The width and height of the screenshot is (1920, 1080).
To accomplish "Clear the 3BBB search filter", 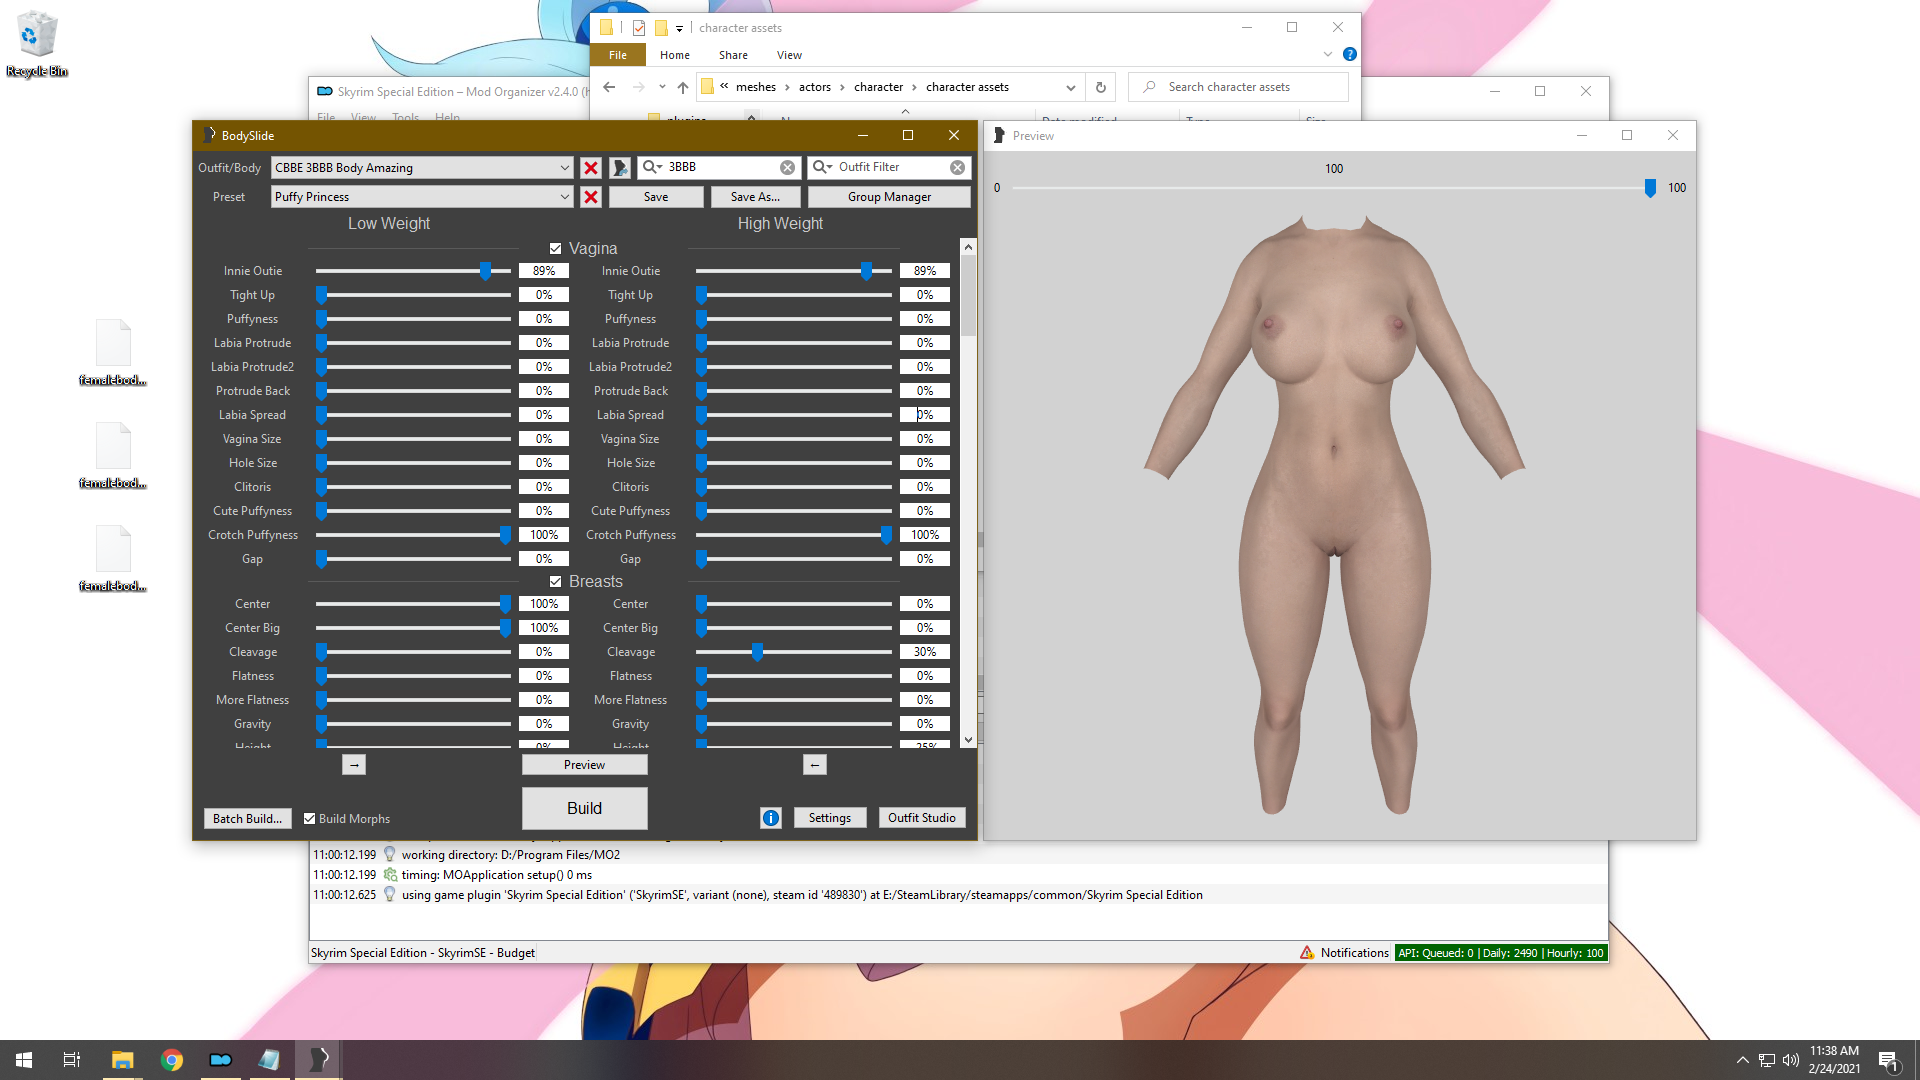I will coord(788,167).
